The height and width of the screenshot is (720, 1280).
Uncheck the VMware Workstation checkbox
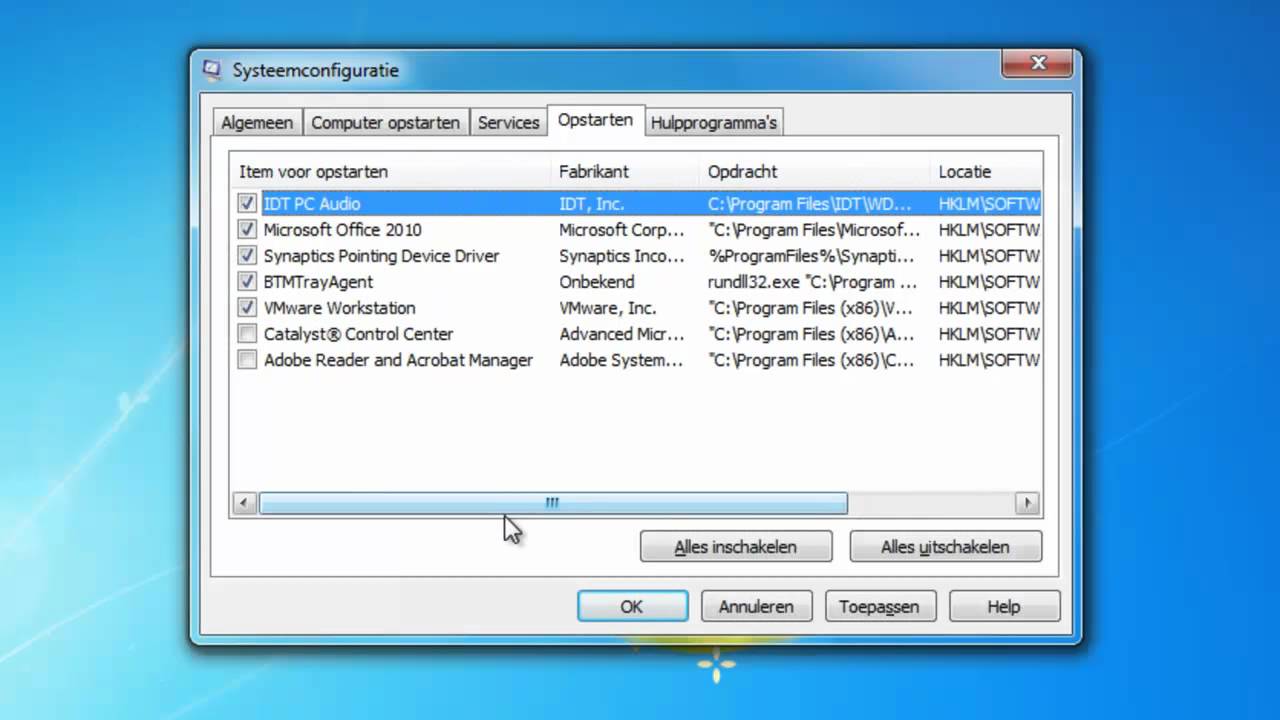(x=247, y=308)
